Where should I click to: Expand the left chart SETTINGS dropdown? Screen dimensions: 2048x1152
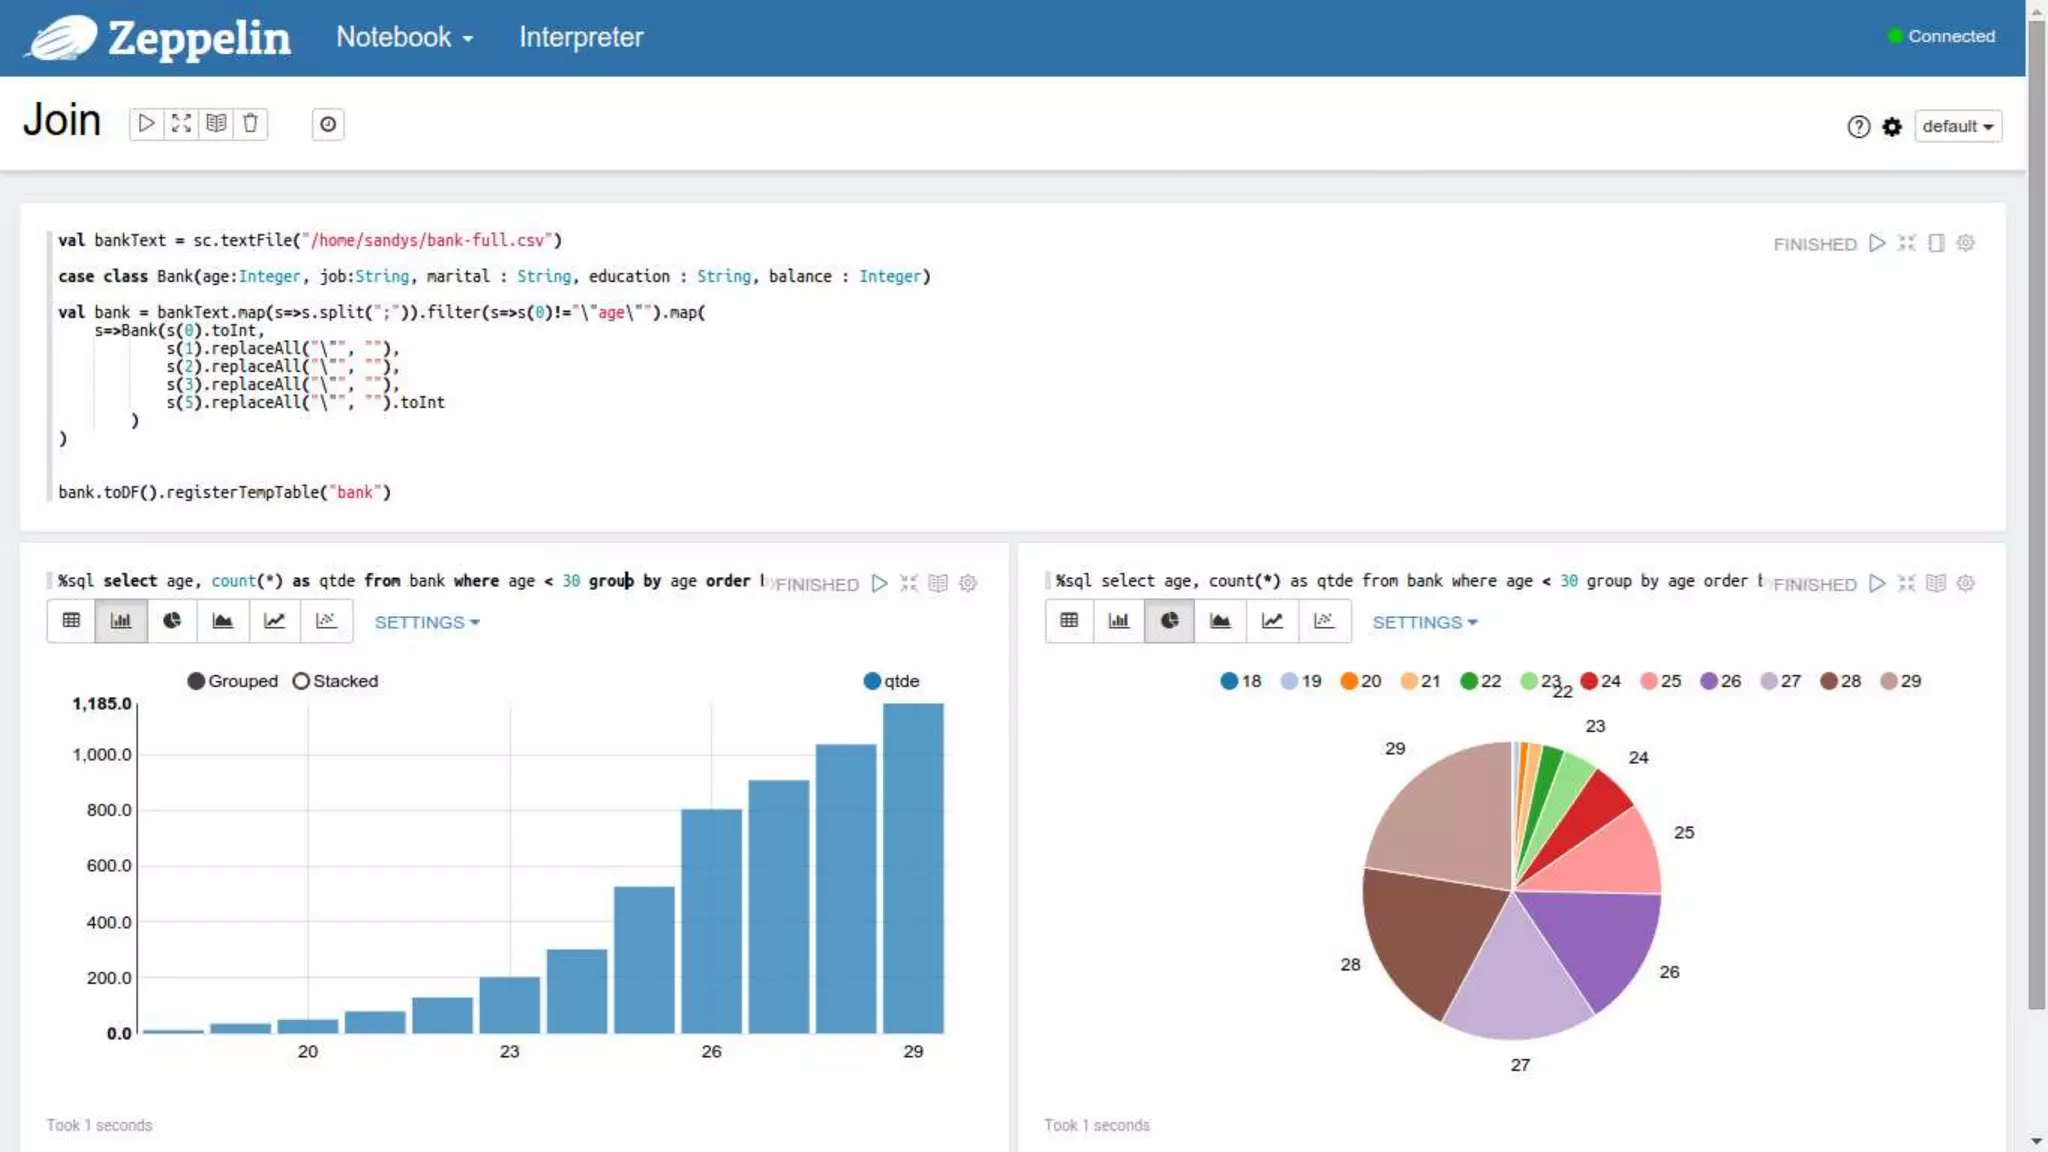click(427, 622)
